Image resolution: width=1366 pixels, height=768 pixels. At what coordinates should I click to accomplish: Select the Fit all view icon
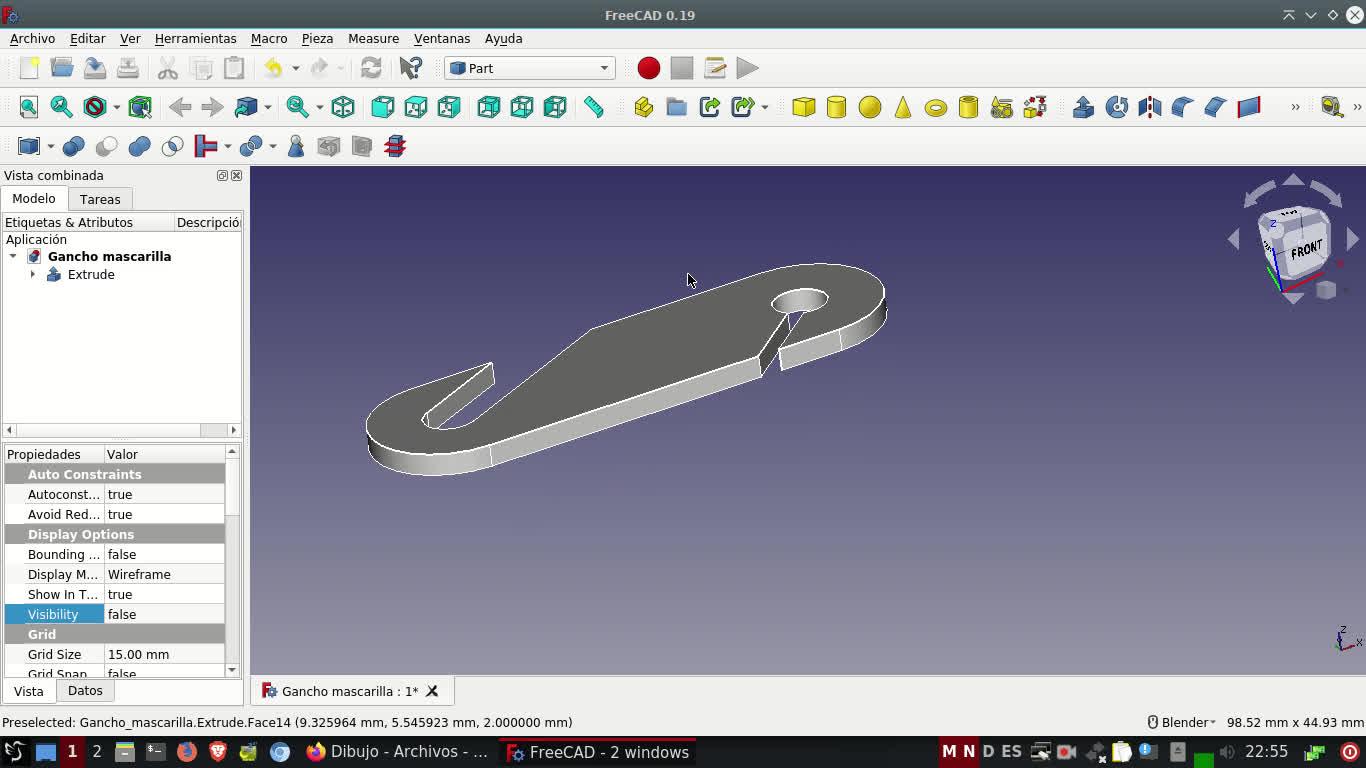(29, 107)
